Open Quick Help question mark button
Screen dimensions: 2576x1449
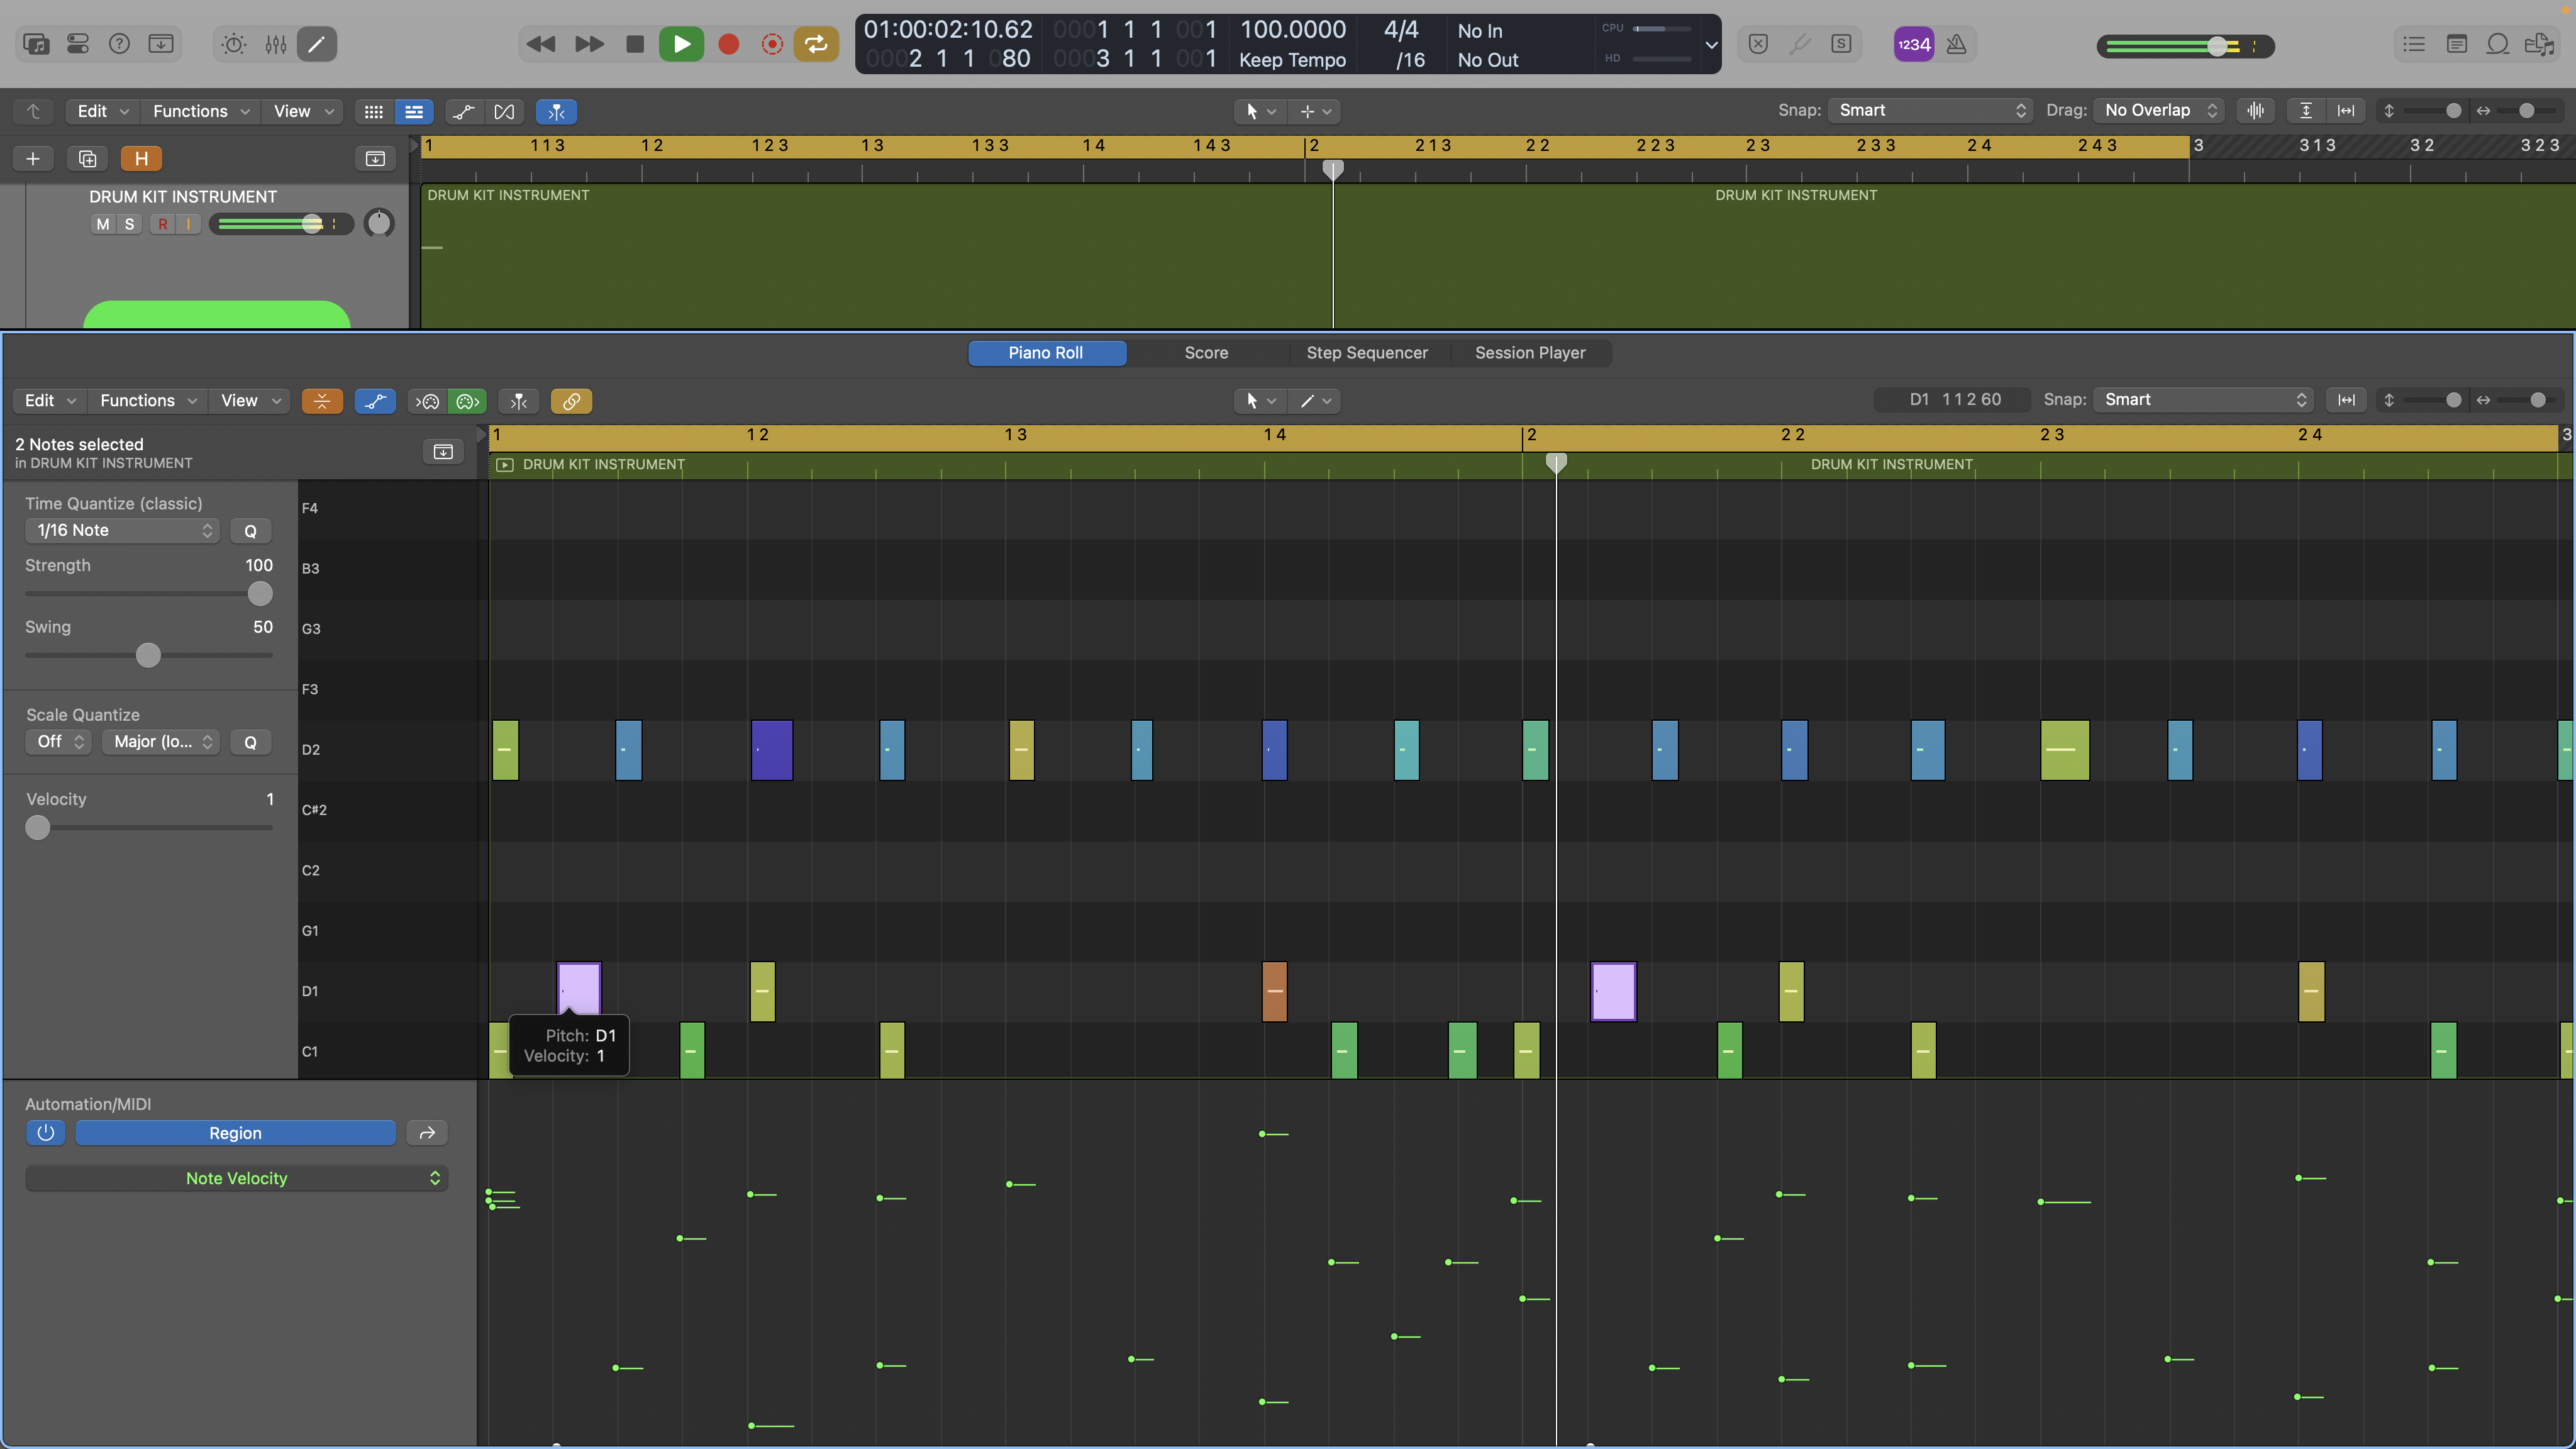coord(119,44)
